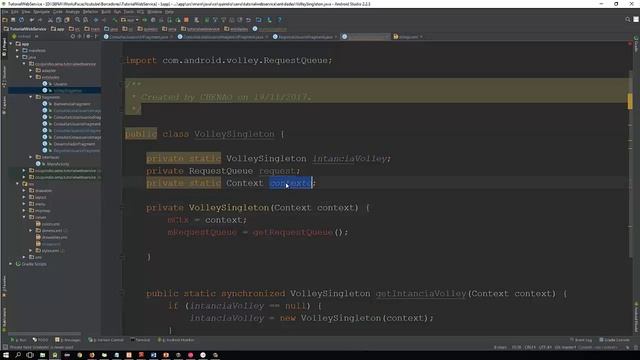Click the Debug app bug icon
This screenshot has width=640, height=360.
153,20
